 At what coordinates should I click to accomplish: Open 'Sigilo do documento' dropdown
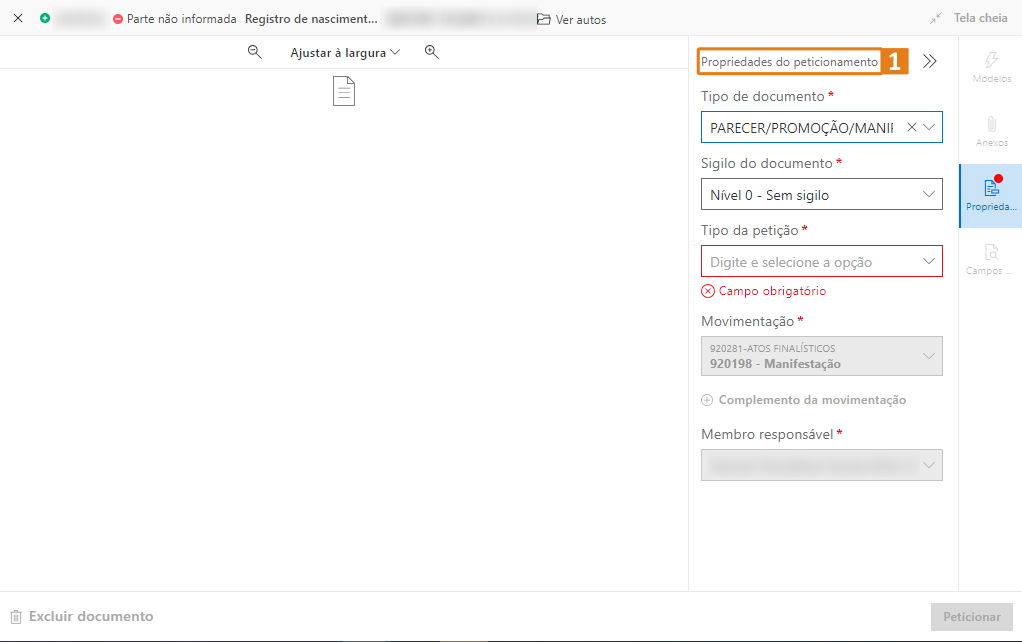(821, 194)
